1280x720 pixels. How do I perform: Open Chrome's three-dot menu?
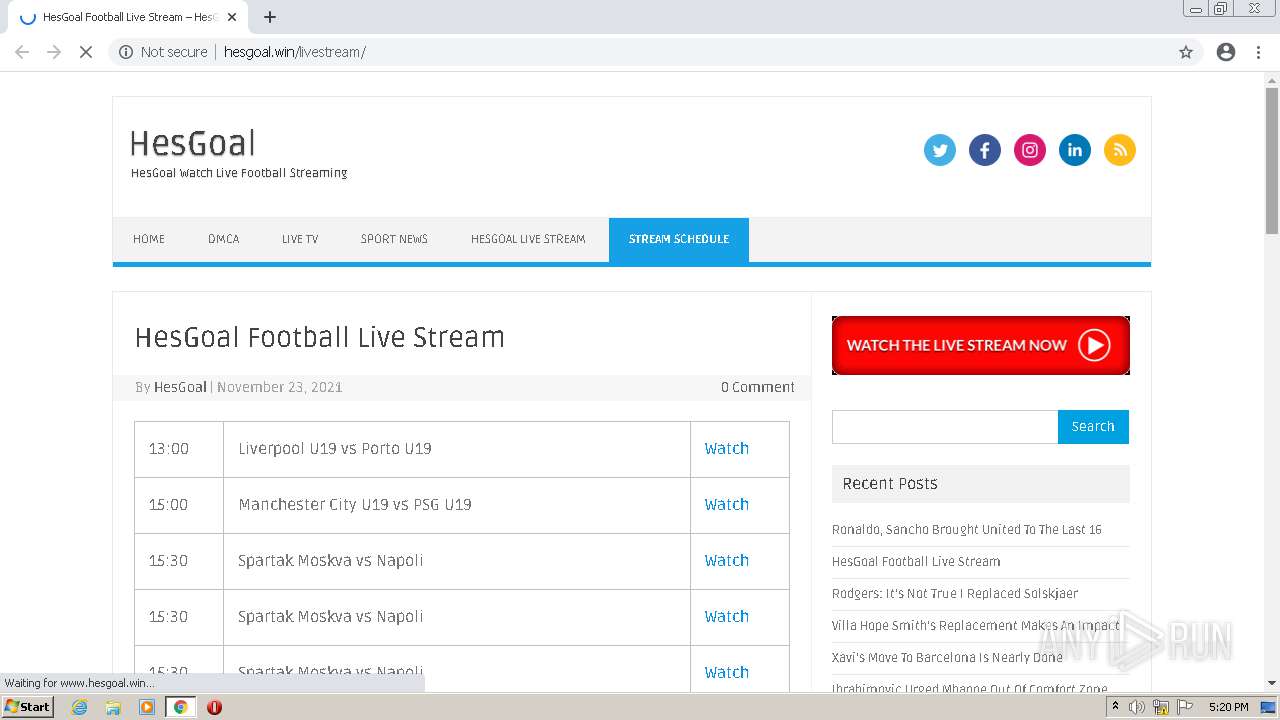(x=1258, y=52)
